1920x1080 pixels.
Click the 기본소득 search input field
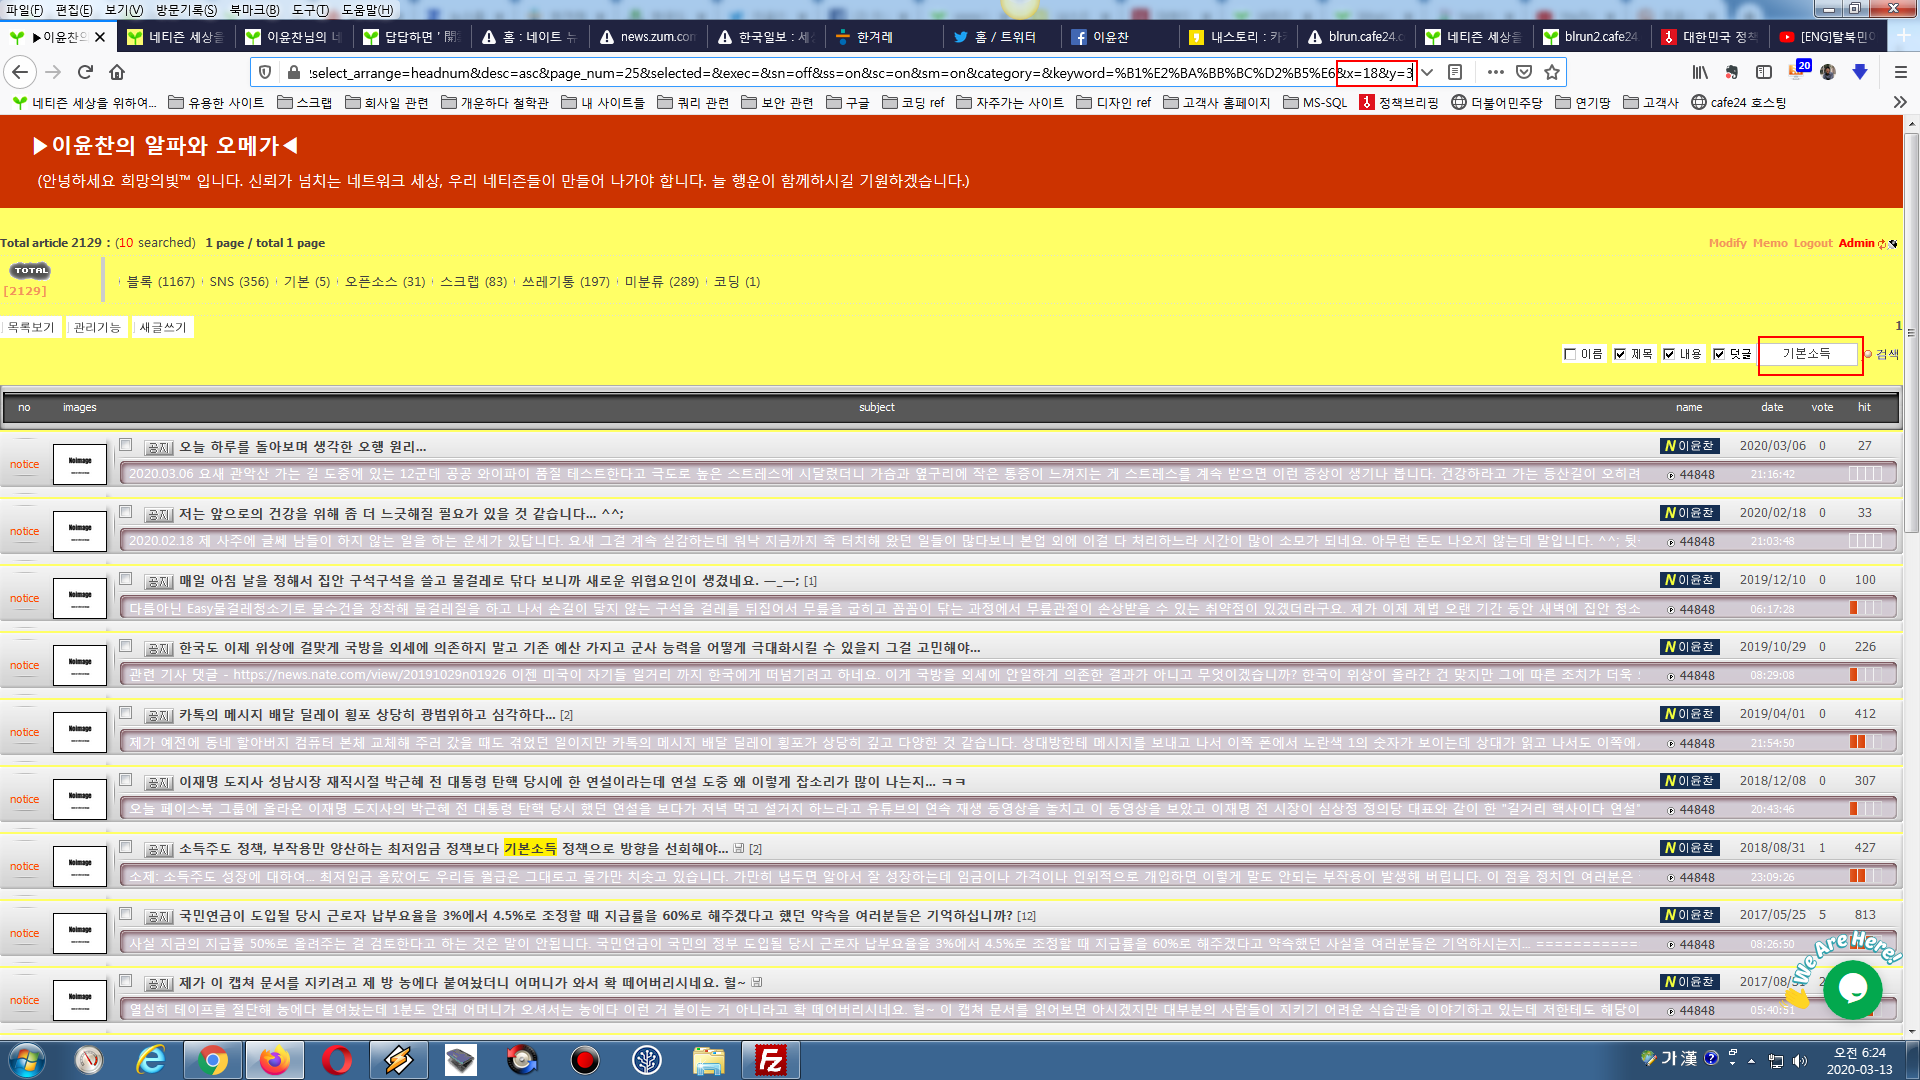coord(1808,354)
